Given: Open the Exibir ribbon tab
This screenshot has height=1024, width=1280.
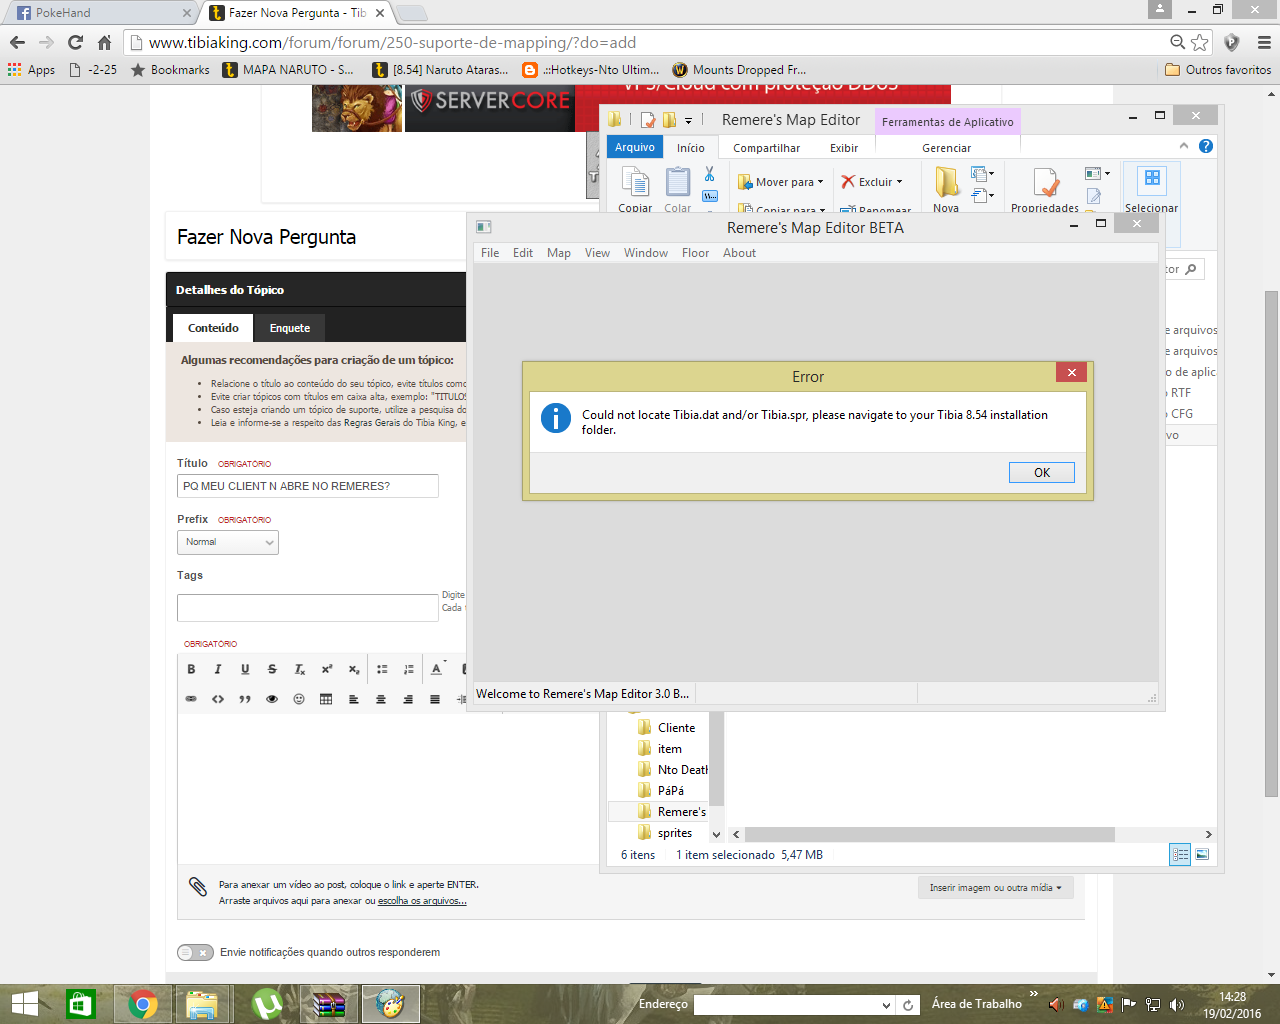Looking at the screenshot, I should coord(844,148).
